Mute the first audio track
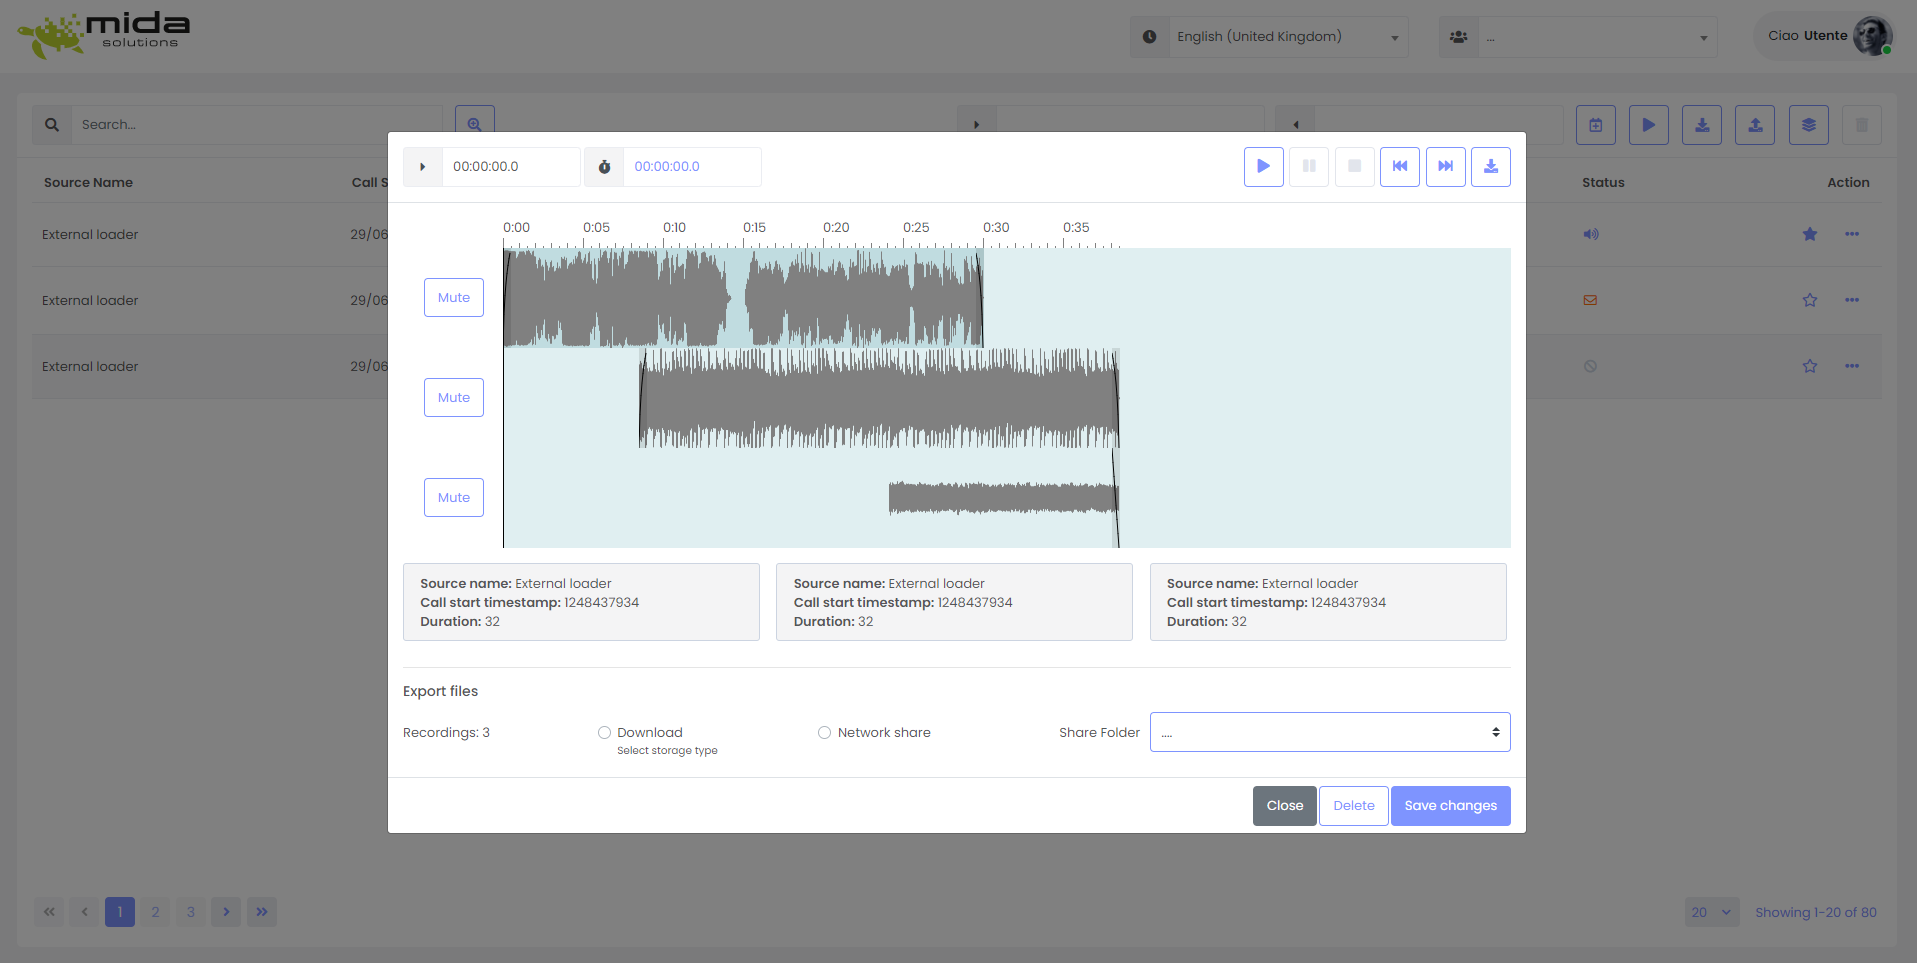 [453, 297]
